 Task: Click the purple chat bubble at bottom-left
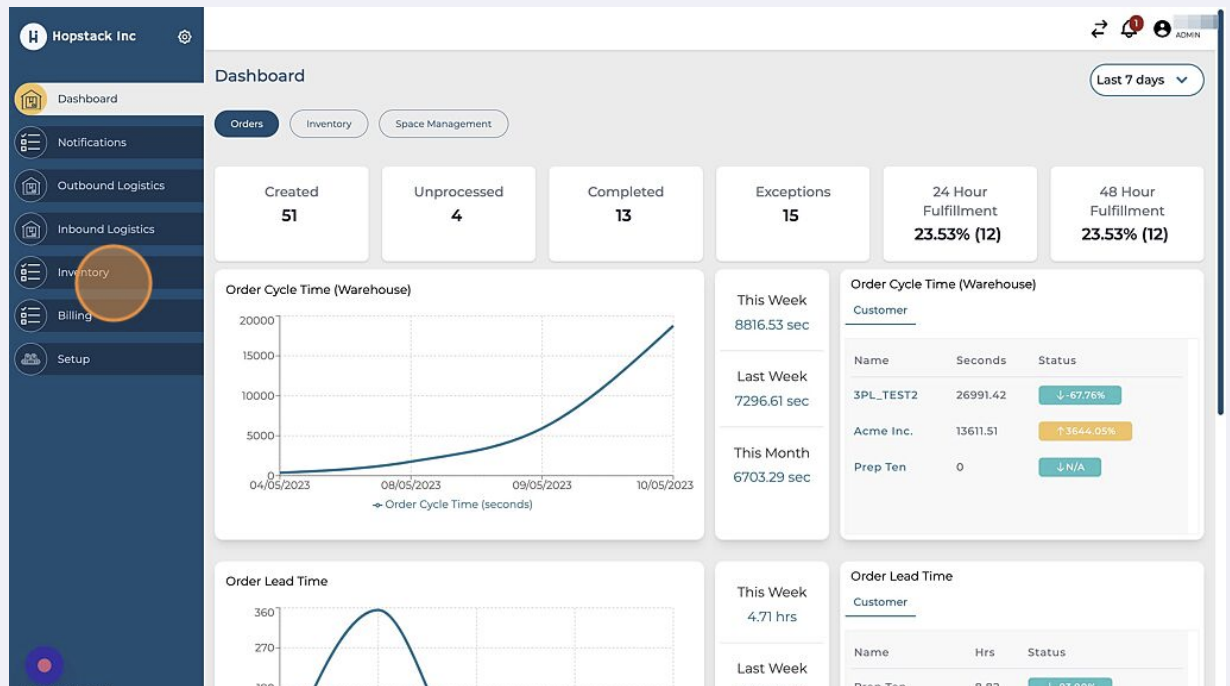click(44, 665)
